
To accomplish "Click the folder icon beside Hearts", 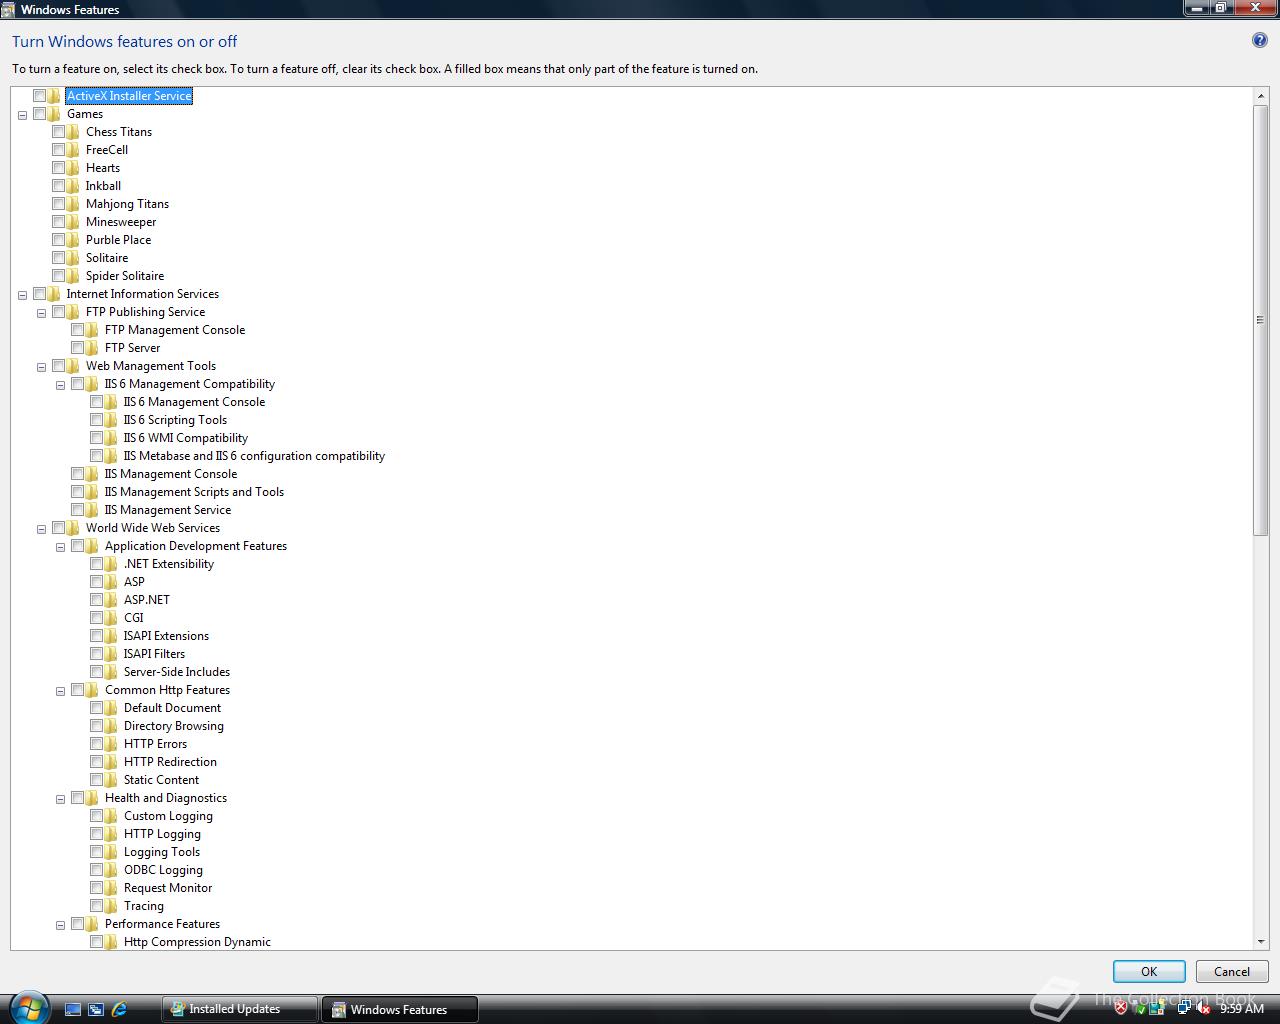I will point(72,168).
